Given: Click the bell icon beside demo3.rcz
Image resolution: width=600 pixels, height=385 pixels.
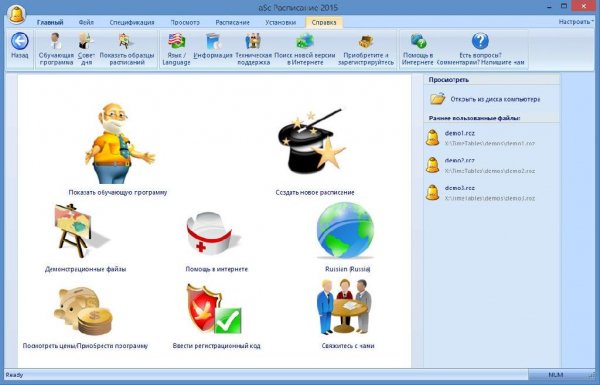Looking at the screenshot, I should [x=433, y=192].
